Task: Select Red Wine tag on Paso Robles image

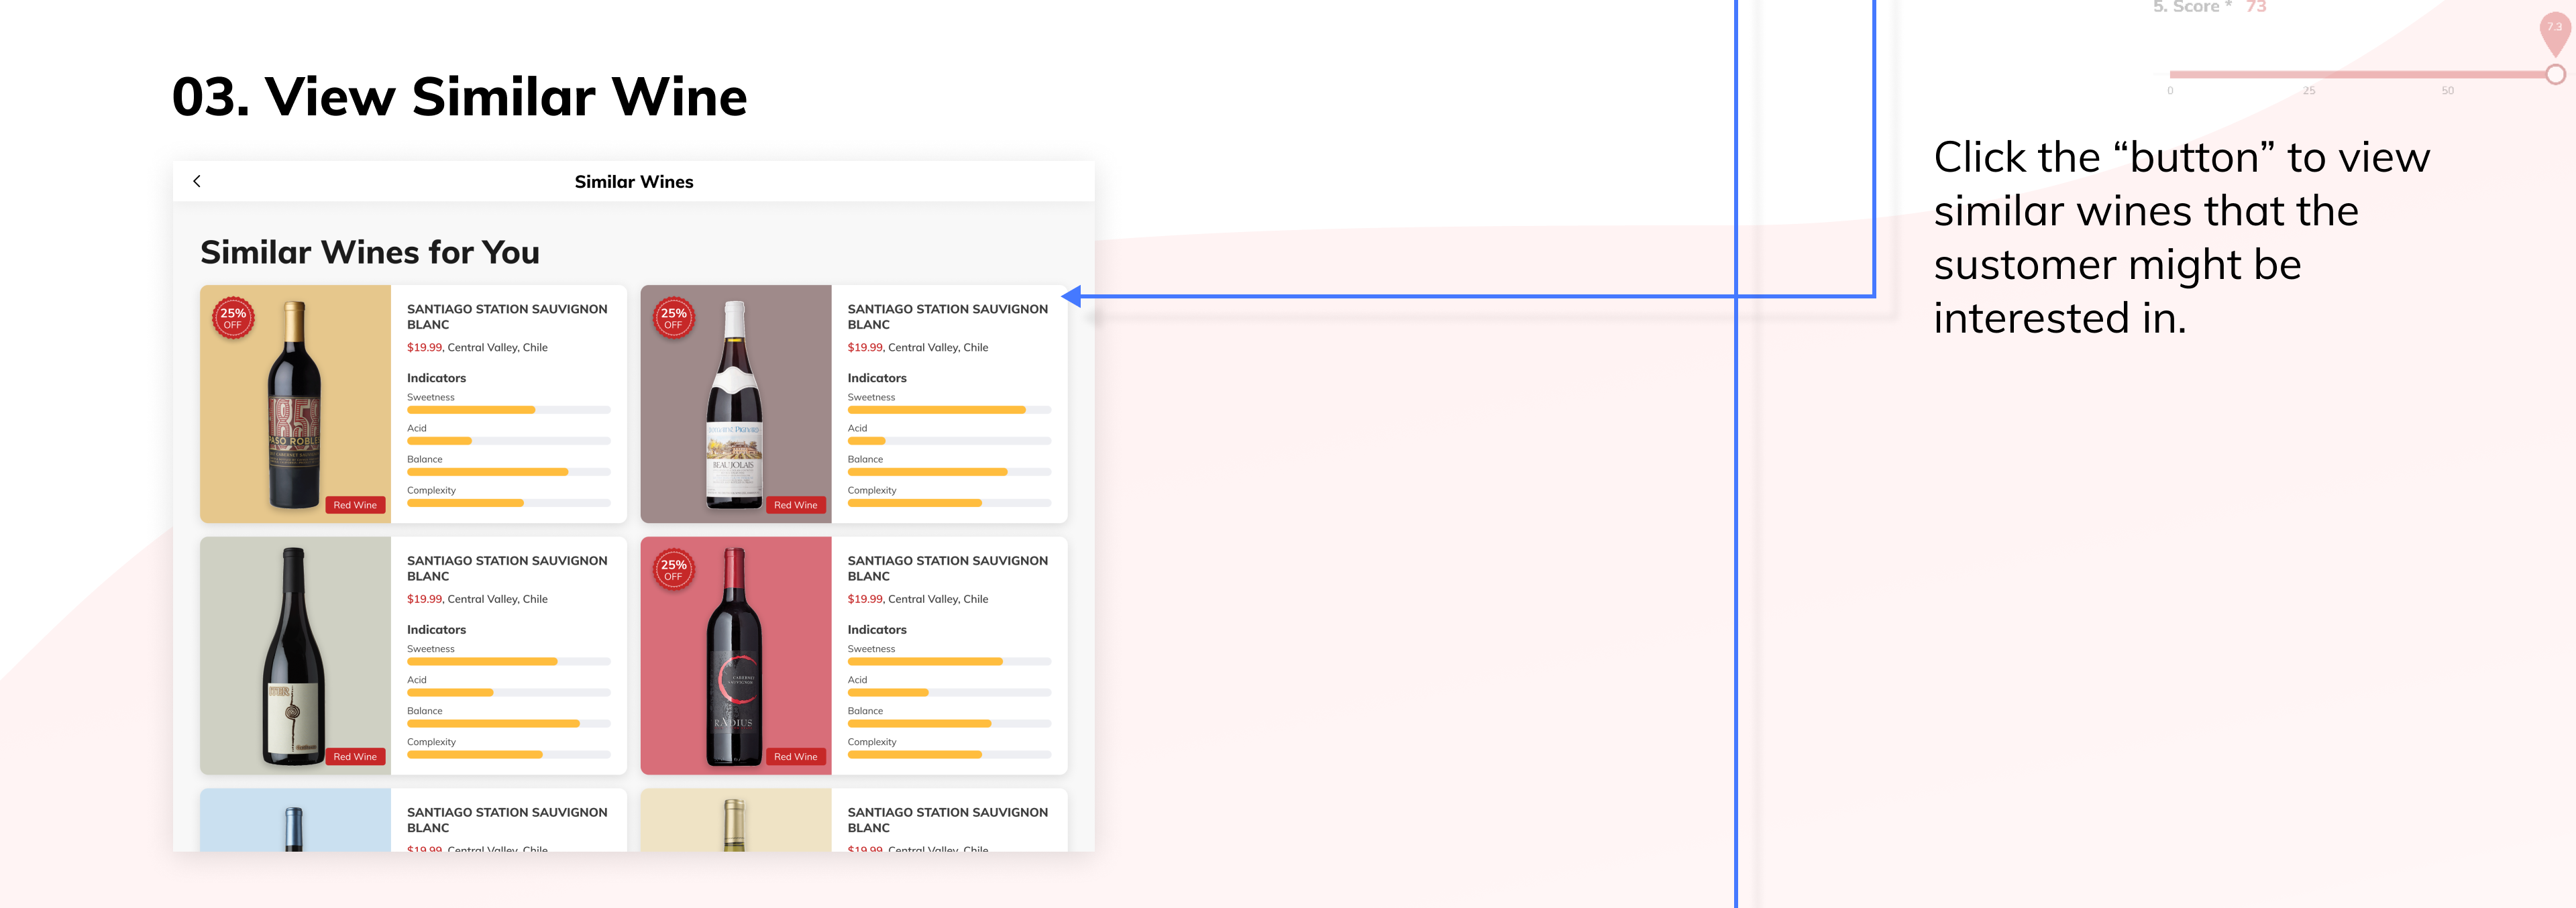Action: pos(355,505)
